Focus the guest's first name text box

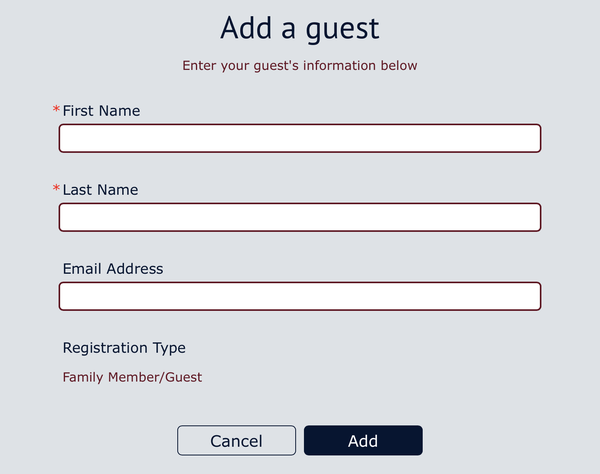click(x=300, y=138)
